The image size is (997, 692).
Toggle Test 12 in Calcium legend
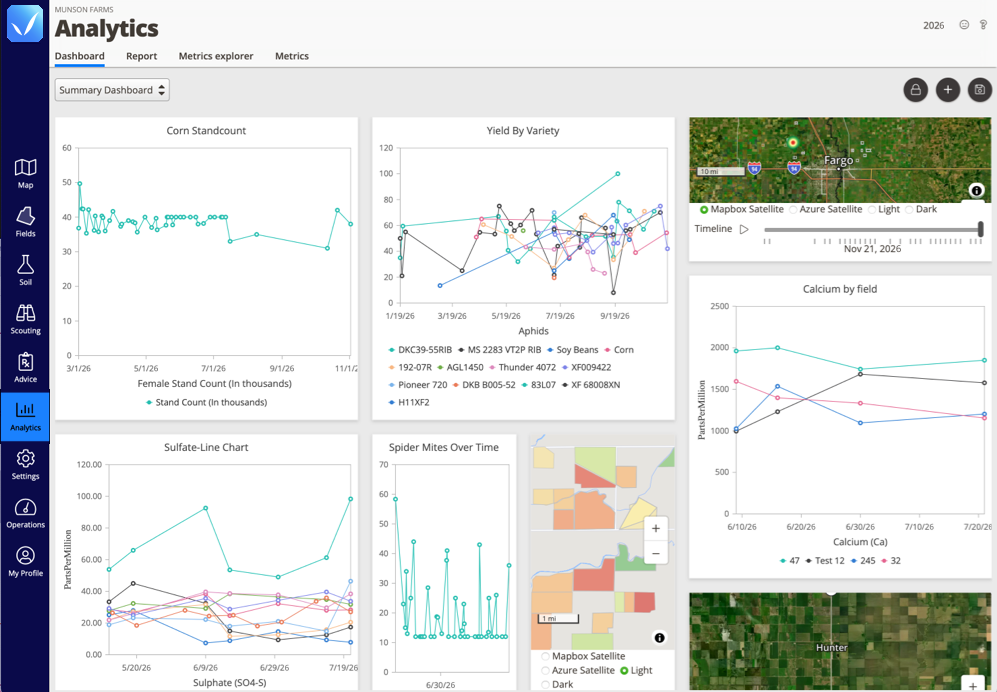(825, 560)
